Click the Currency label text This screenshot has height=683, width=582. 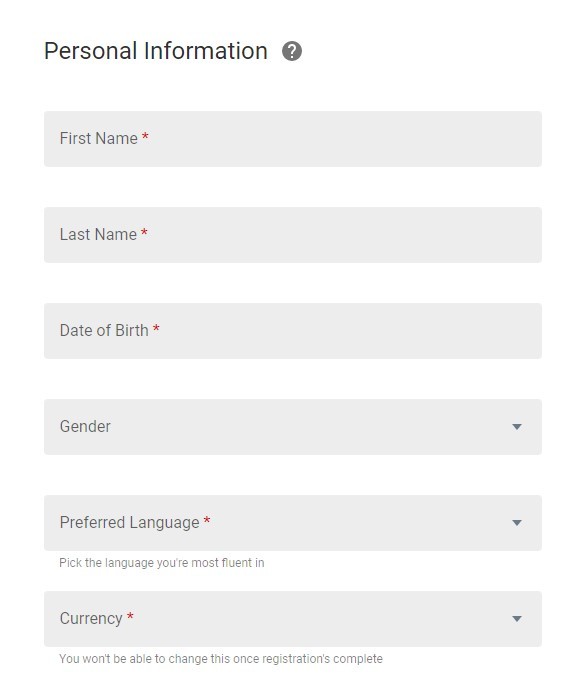click(x=91, y=619)
